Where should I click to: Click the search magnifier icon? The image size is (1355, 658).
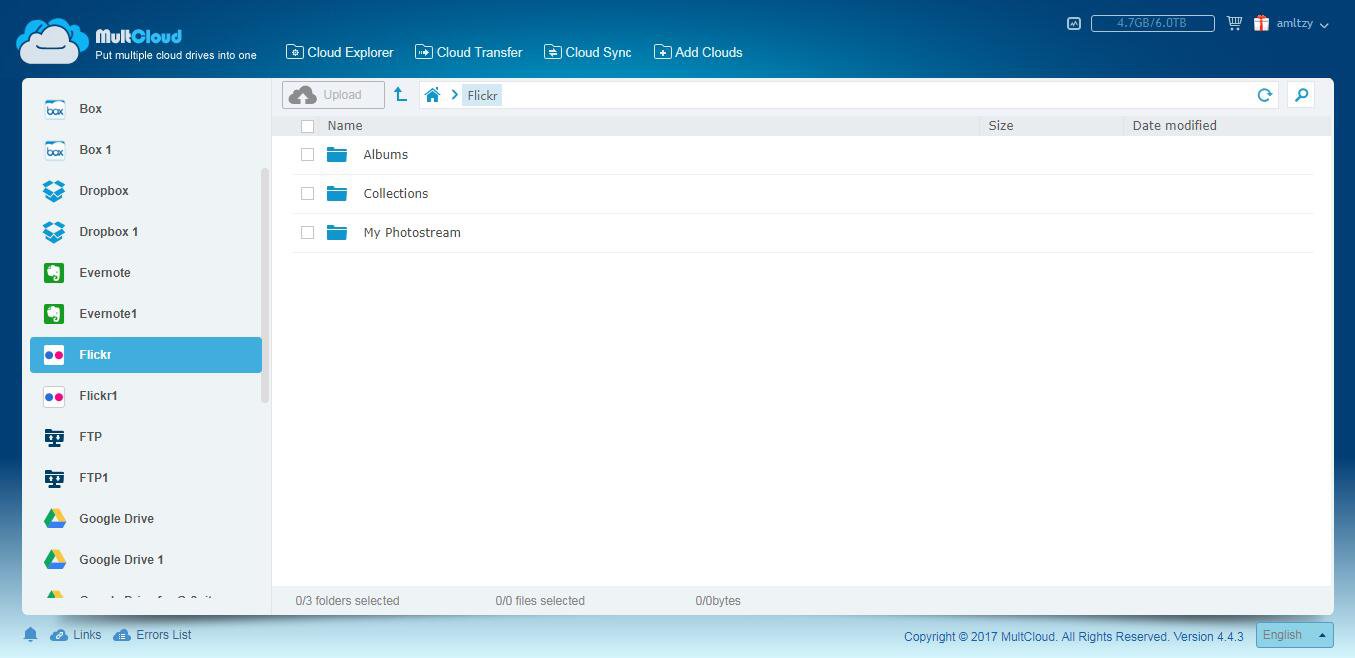[x=1301, y=95]
